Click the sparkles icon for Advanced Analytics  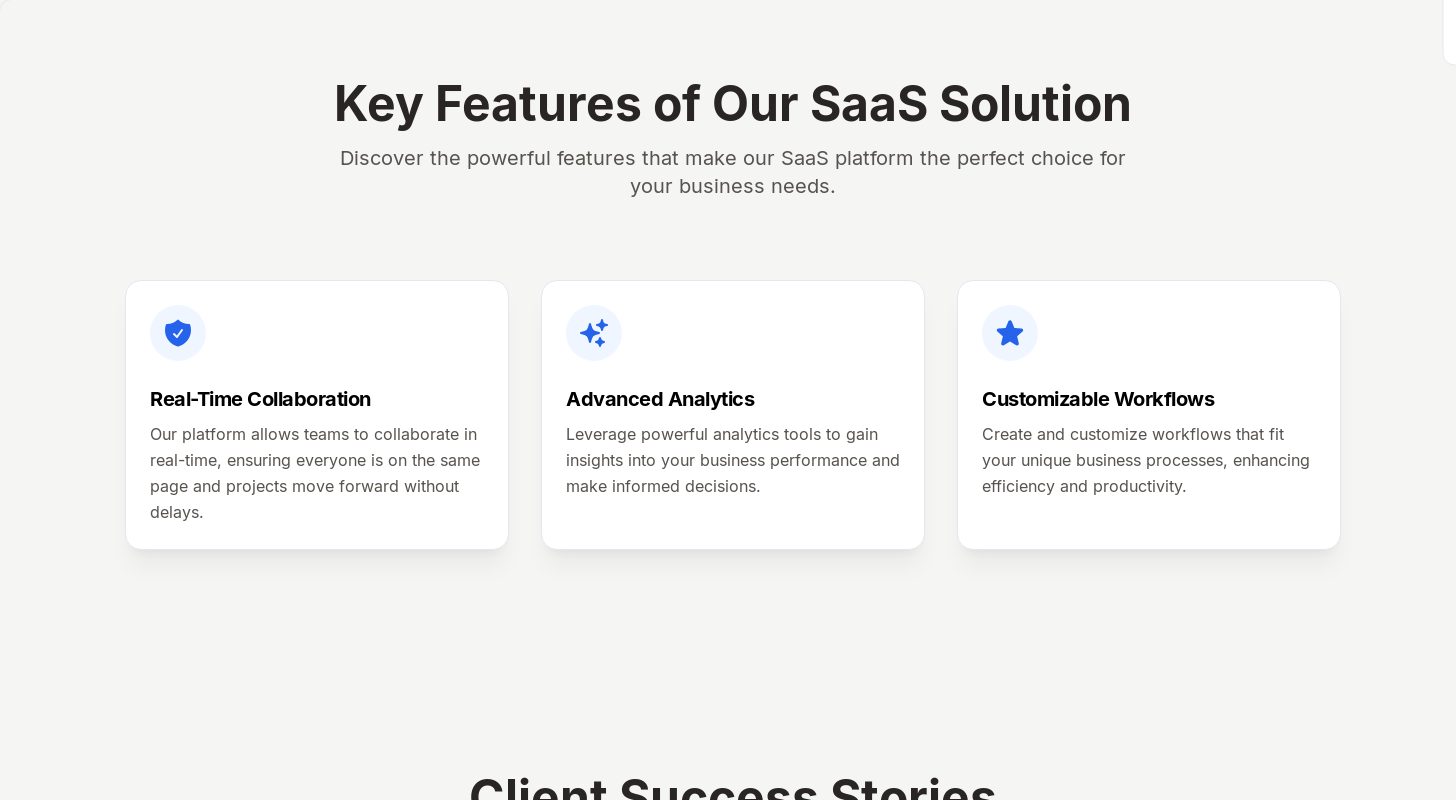tap(594, 333)
